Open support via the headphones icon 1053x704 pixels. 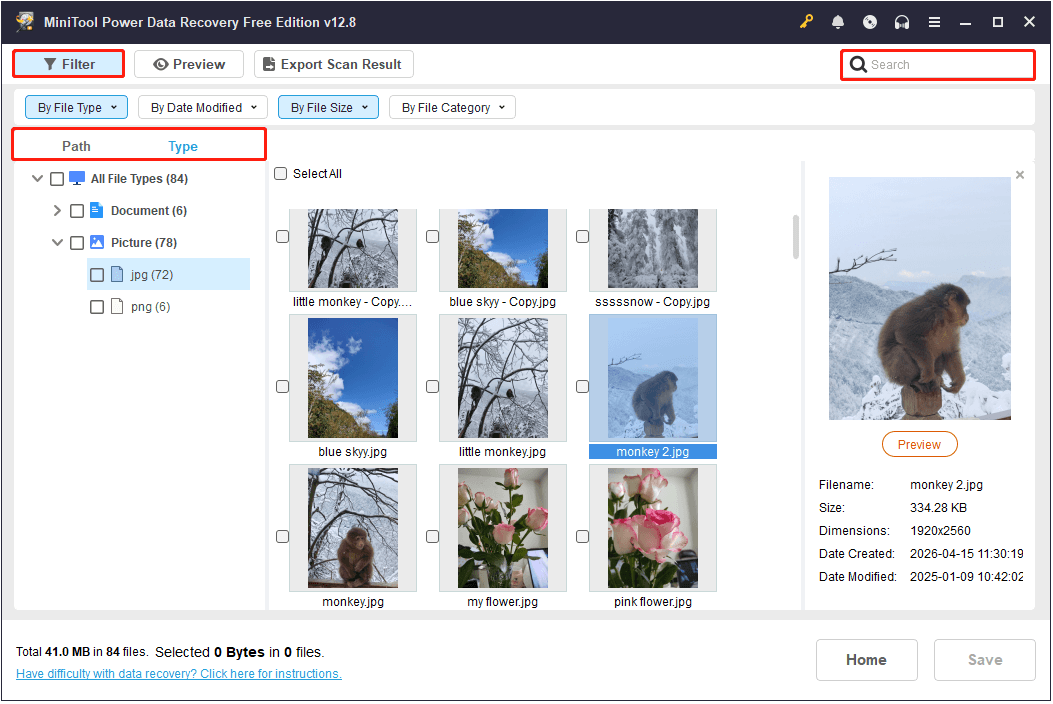[x=902, y=22]
